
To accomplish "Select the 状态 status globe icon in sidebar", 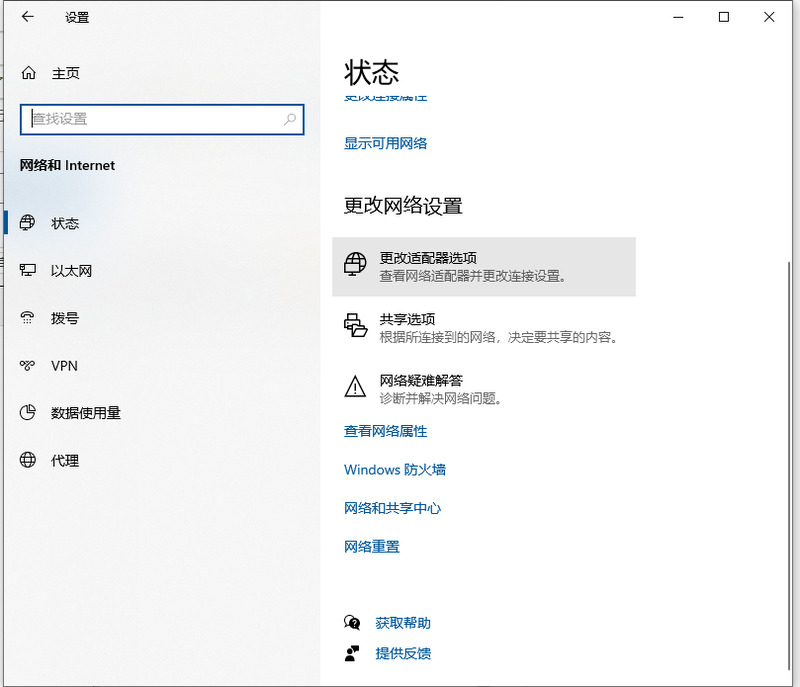I will (27, 223).
